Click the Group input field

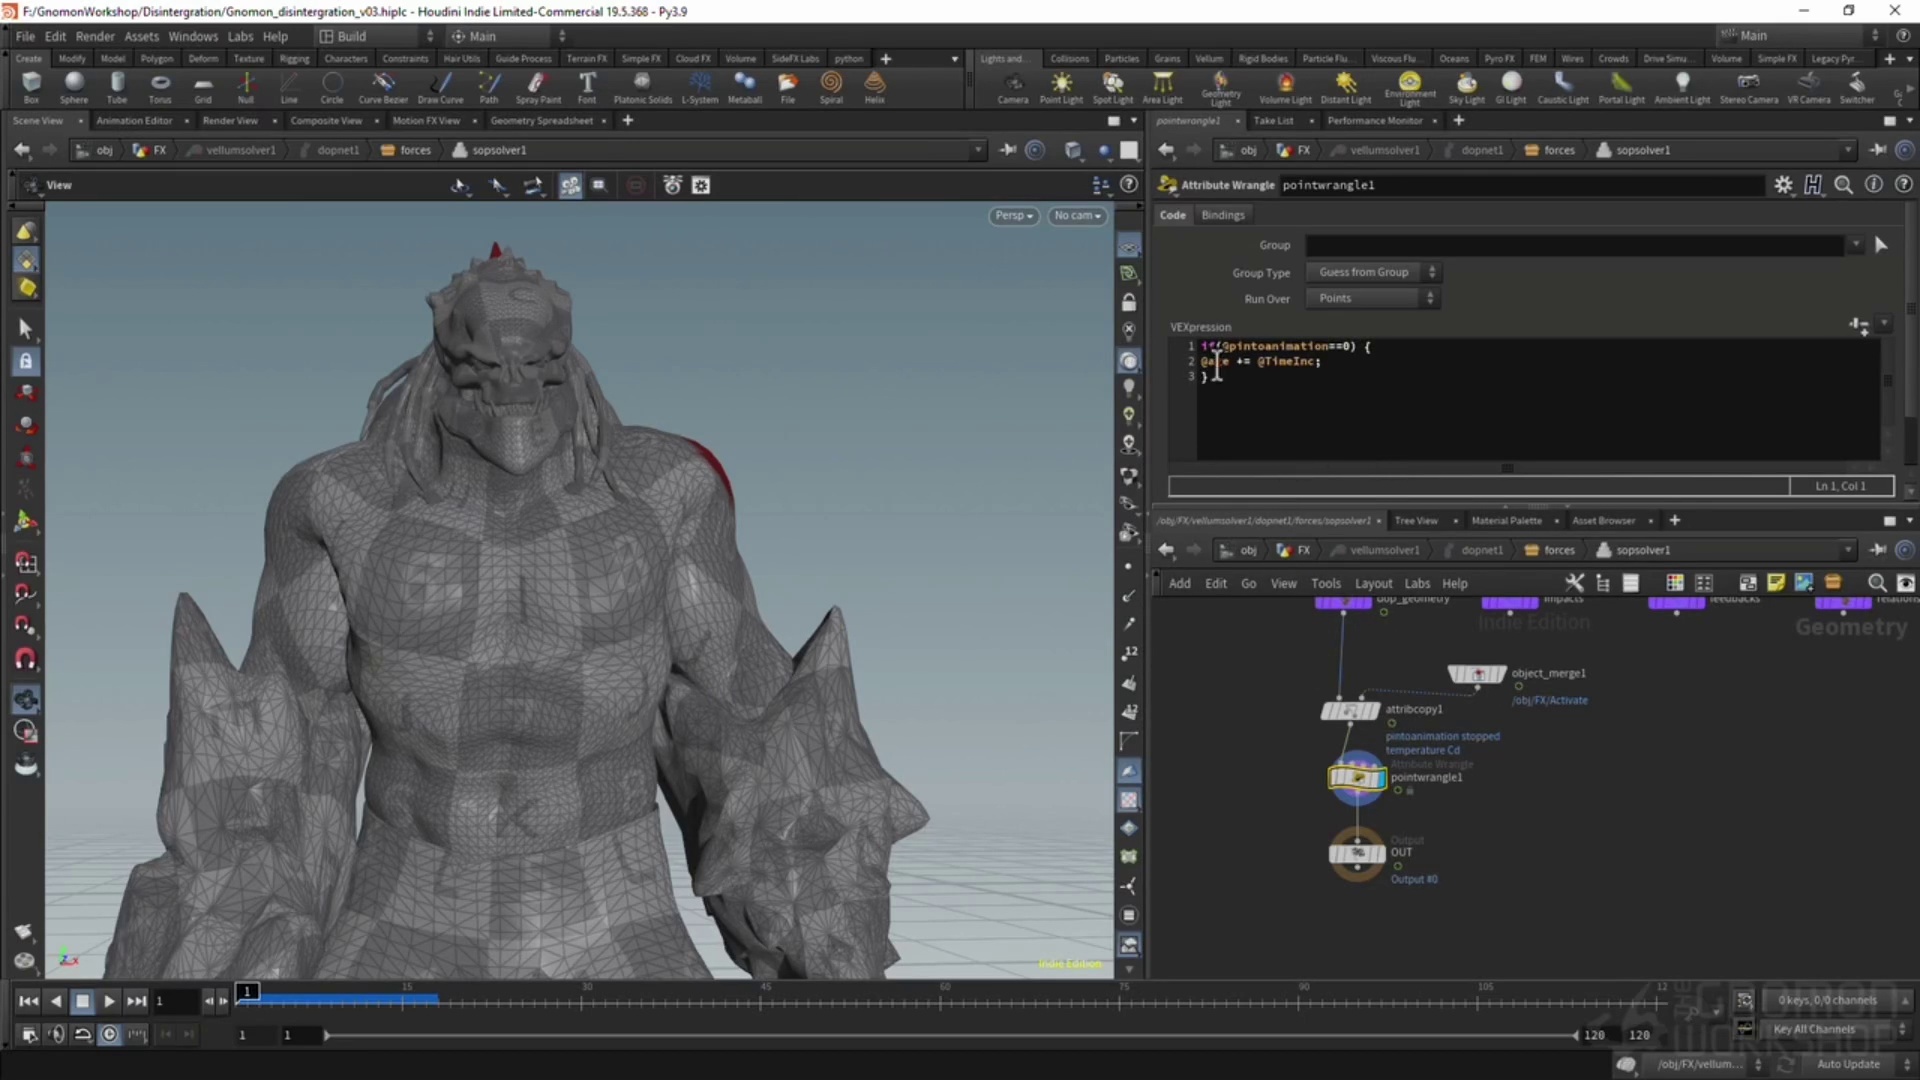click(1576, 245)
